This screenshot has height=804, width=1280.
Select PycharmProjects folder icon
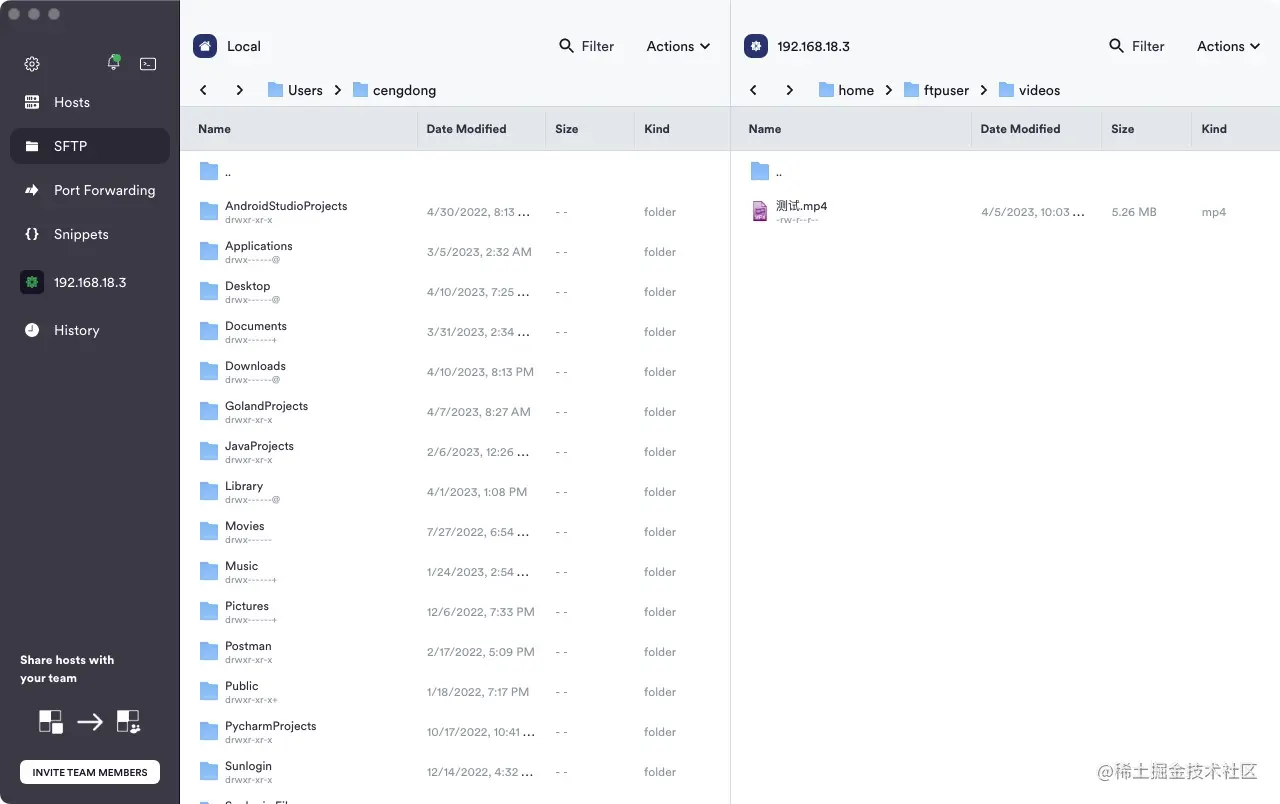[209, 731]
